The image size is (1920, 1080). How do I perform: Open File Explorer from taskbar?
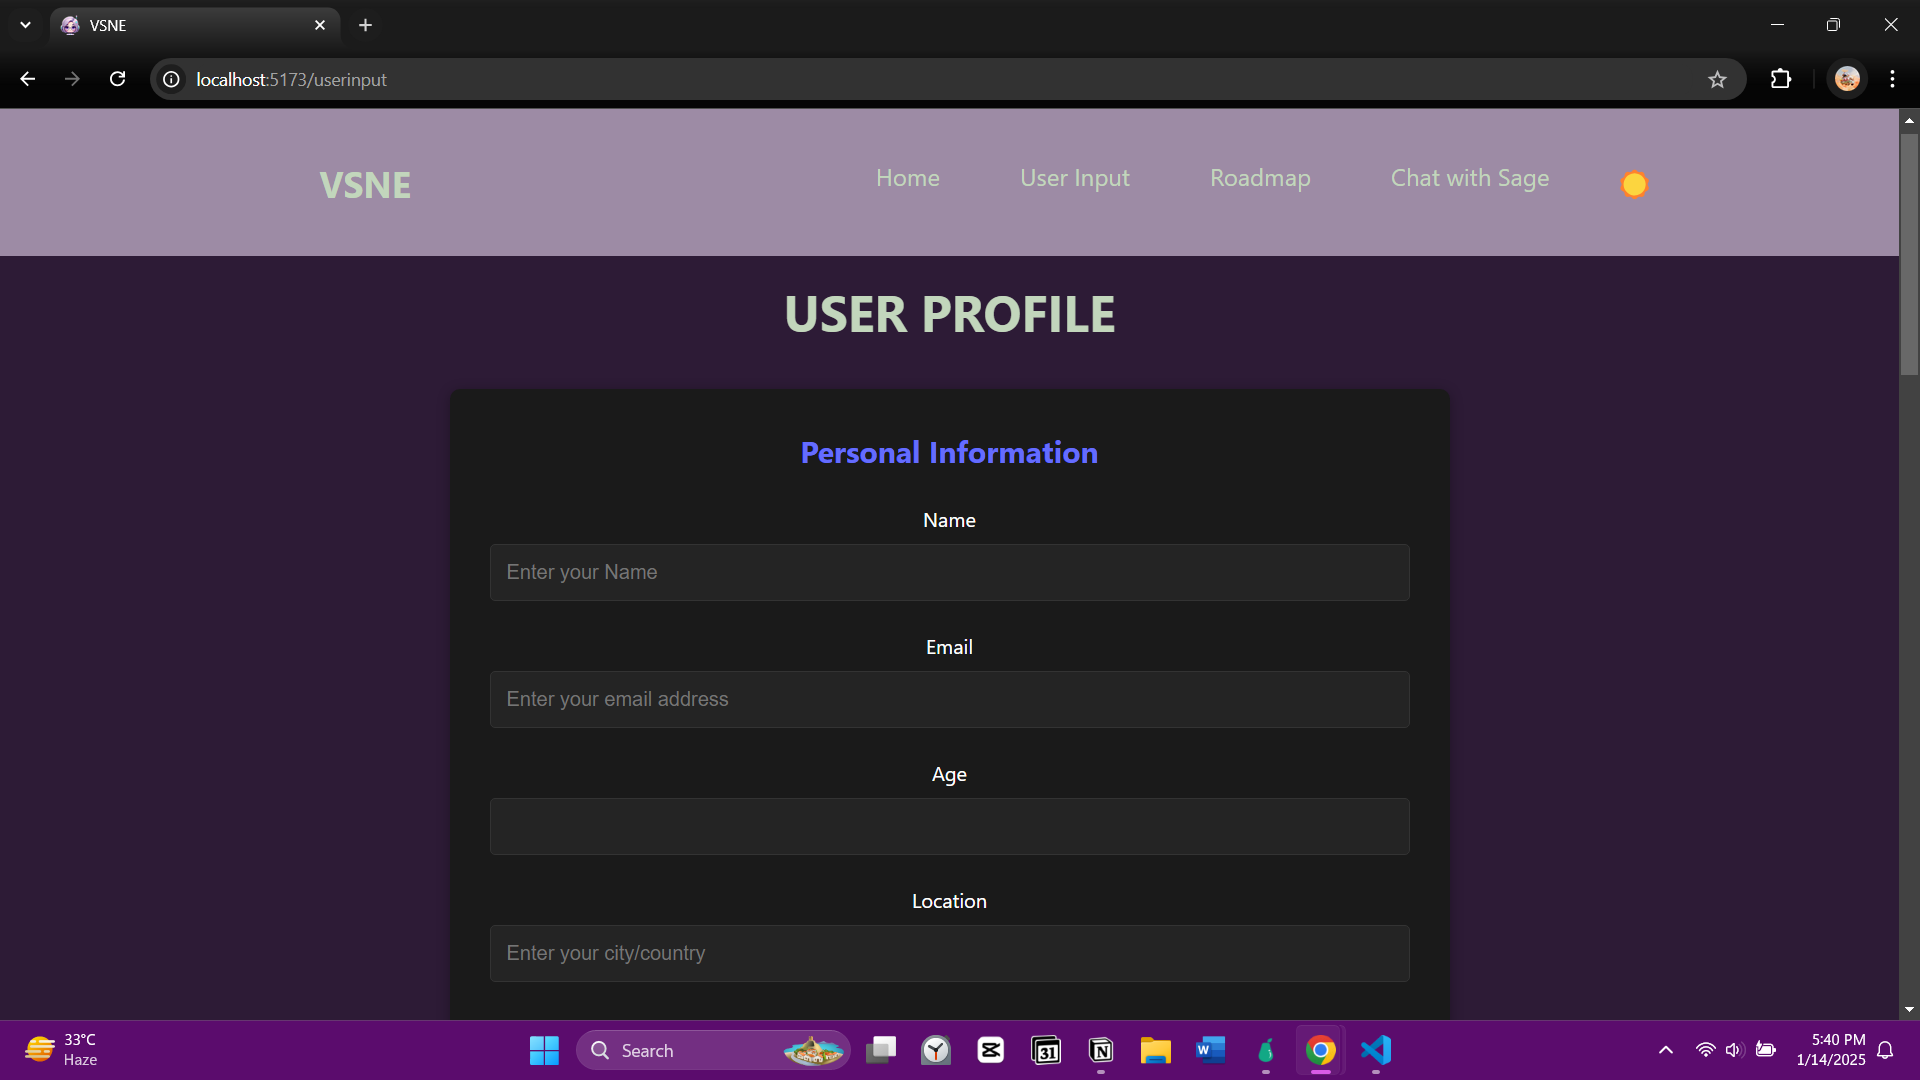pos(1155,1050)
